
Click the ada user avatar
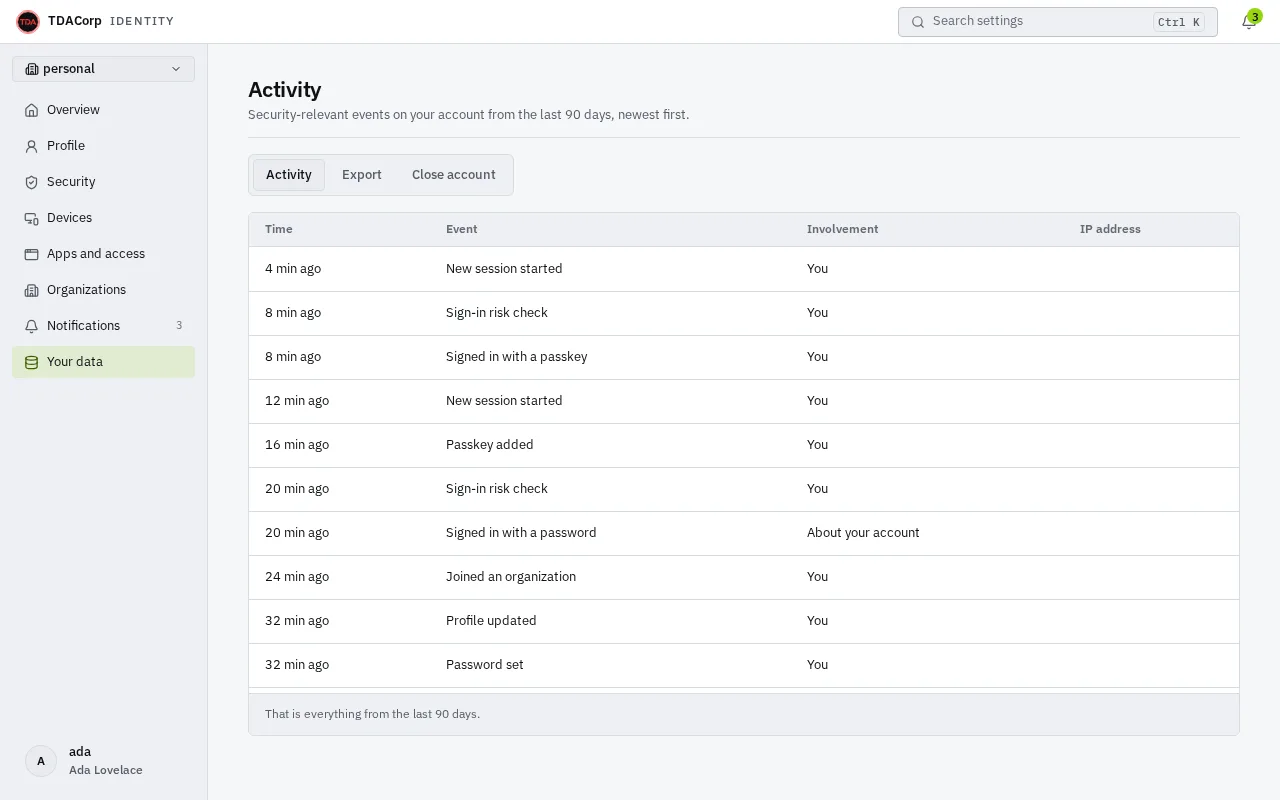point(41,761)
